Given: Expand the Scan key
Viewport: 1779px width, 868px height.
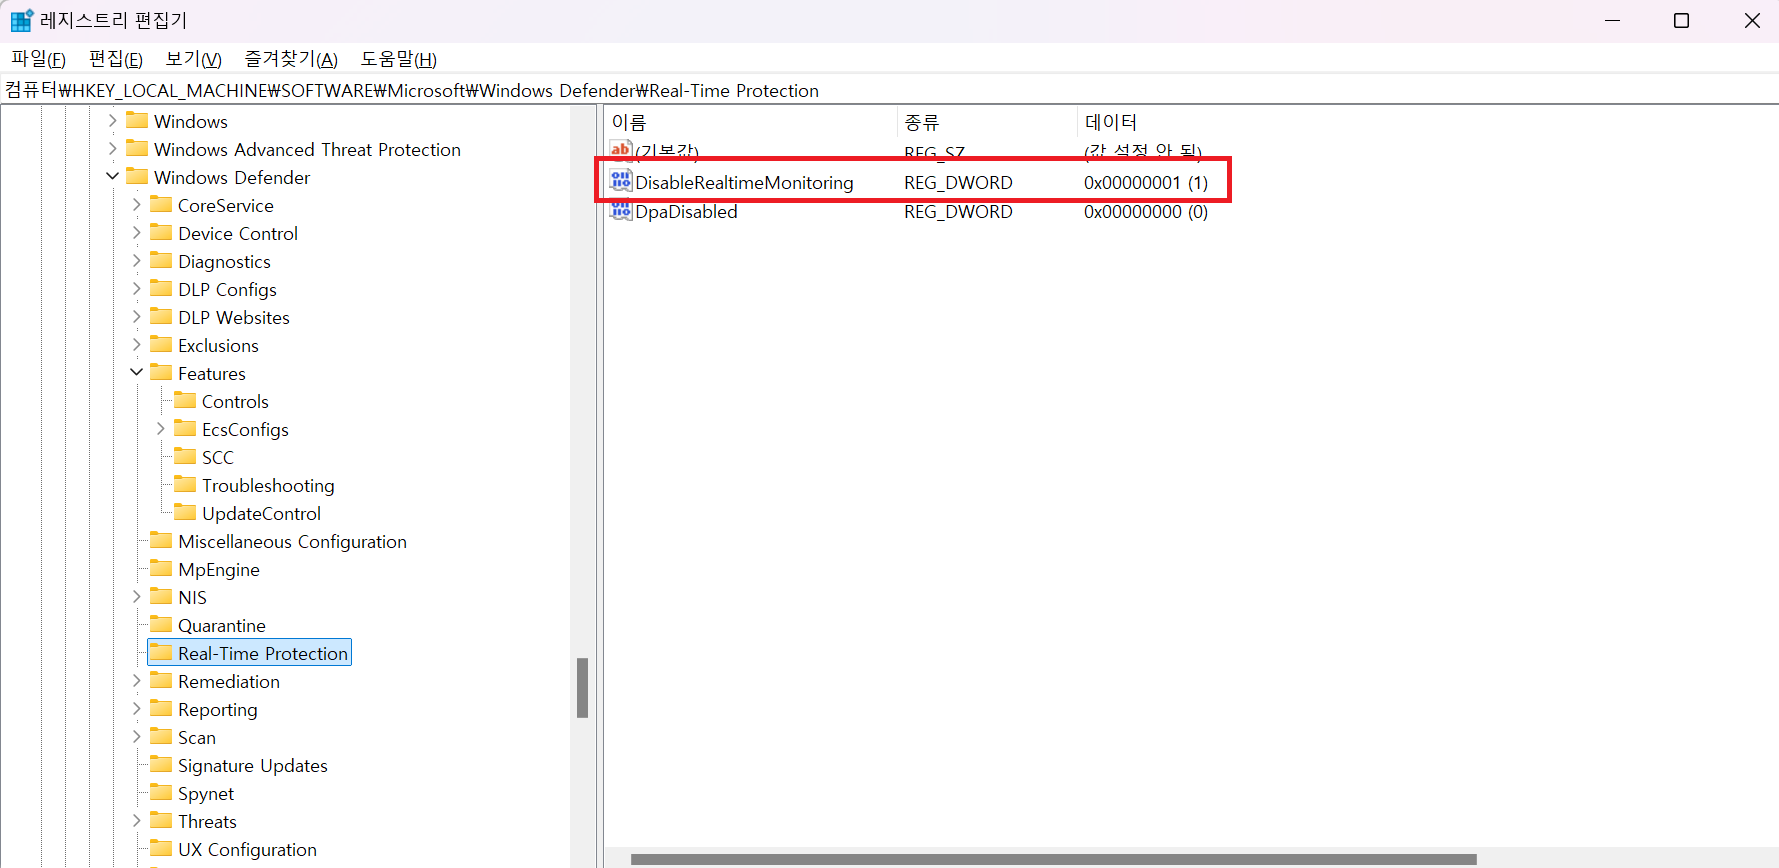Looking at the screenshot, I should click(x=136, y=736).
